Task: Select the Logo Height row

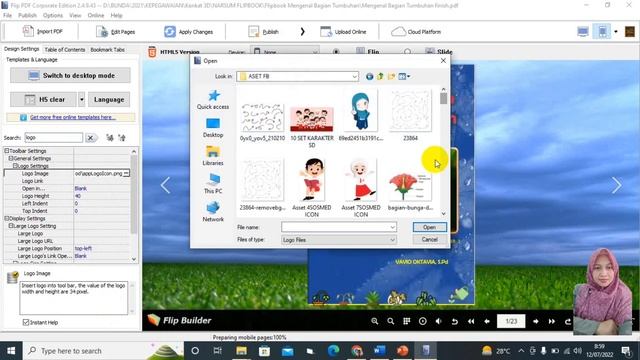Action: click(67, 196)
